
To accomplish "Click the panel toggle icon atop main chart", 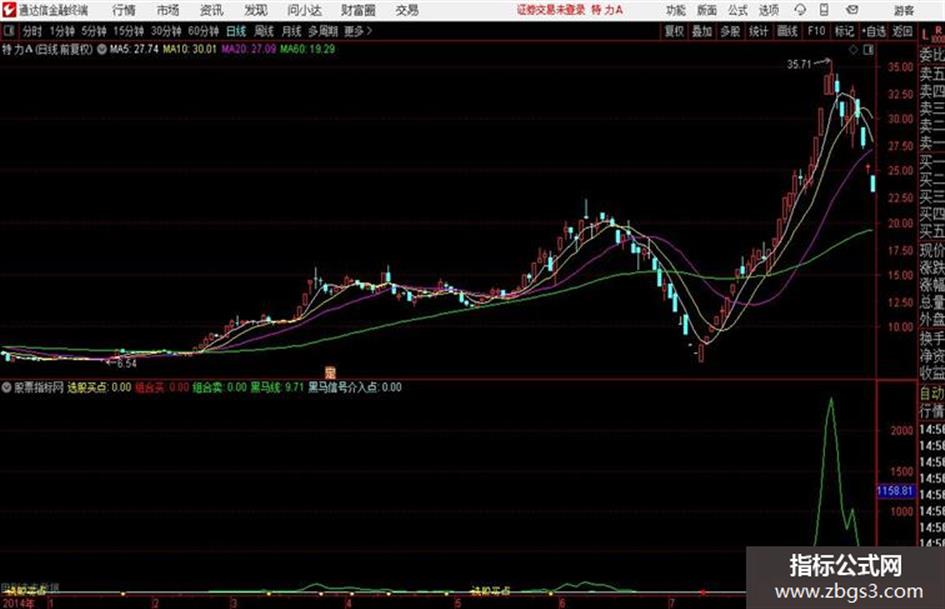I will coord(868,50).
